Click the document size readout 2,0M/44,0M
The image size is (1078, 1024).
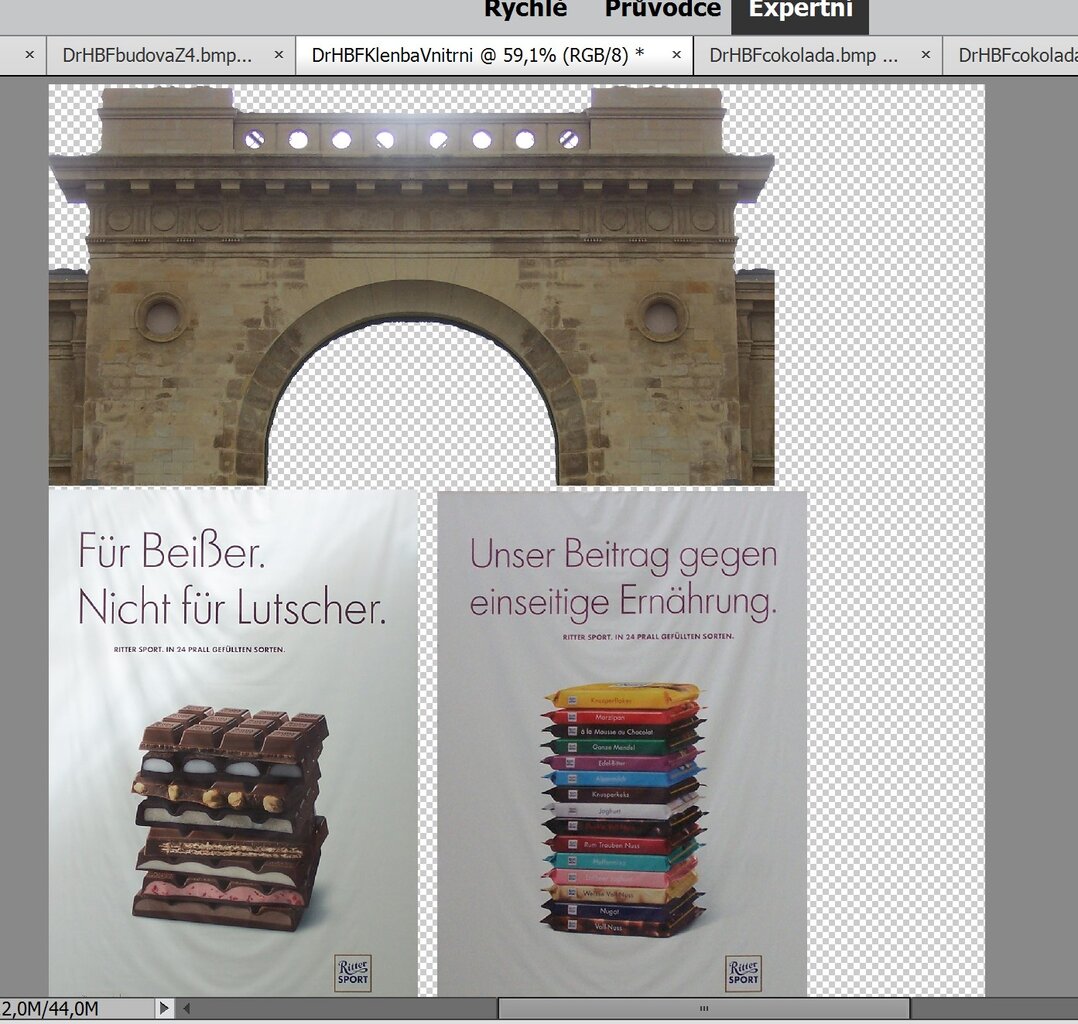tap(50, 1009)
